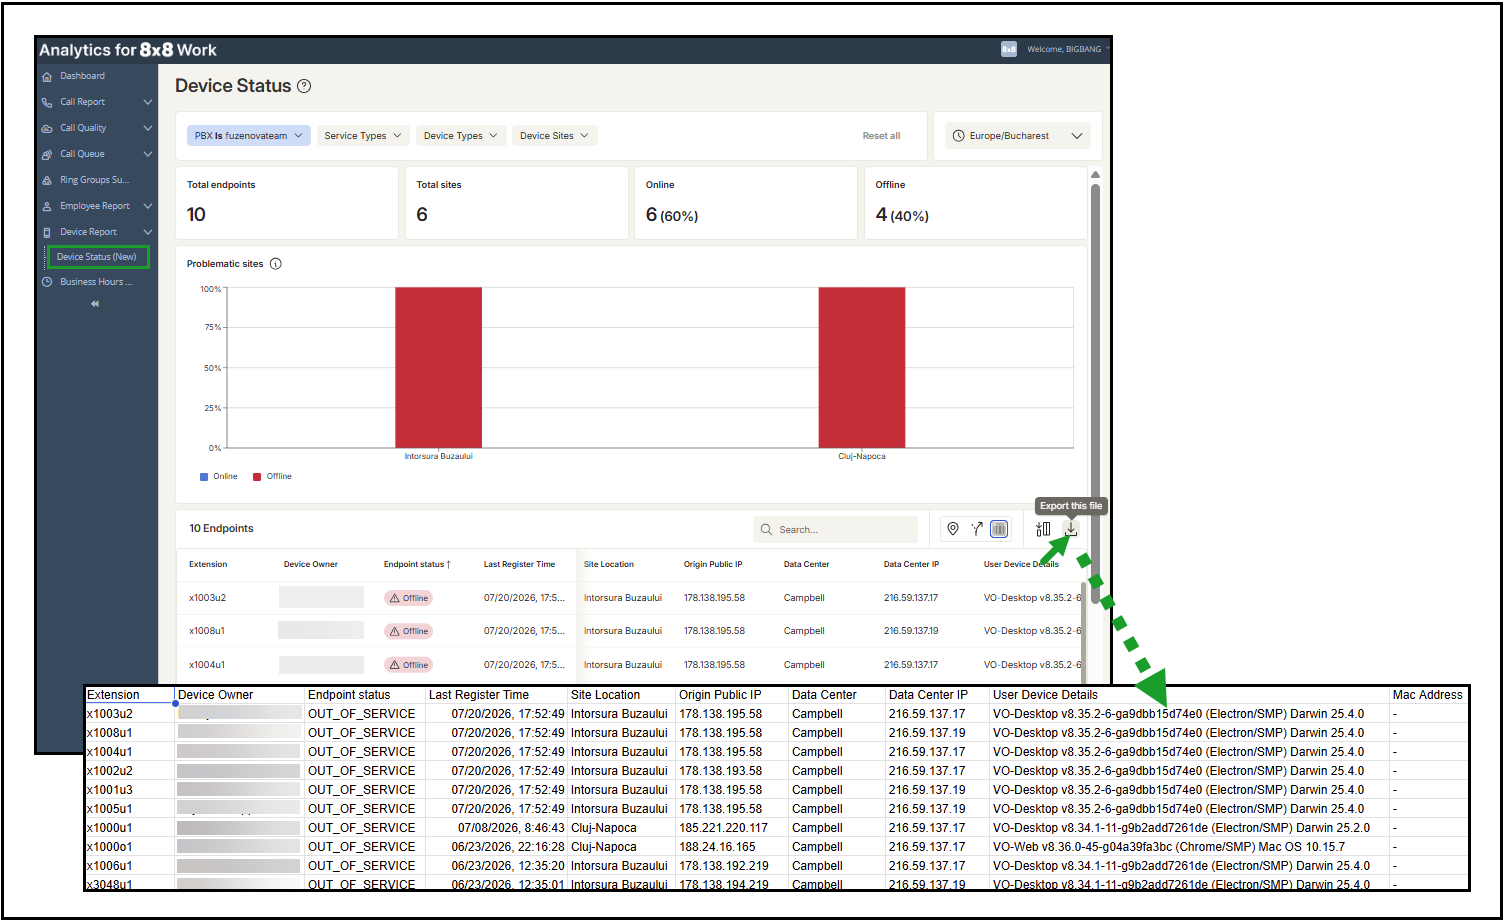Click the Offline 4 (40%) value

(x=902, y=215)
